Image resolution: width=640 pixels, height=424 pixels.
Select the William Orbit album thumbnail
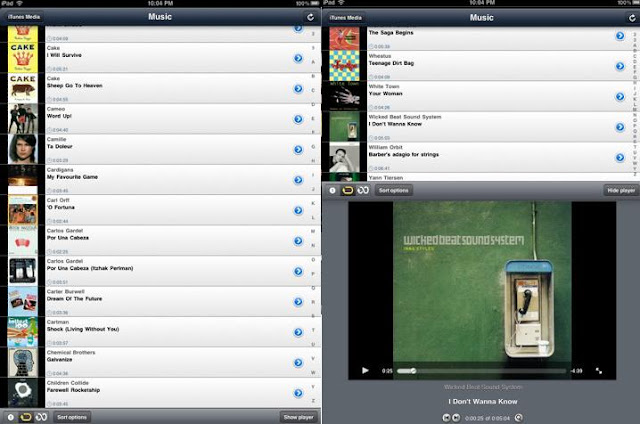344,157
